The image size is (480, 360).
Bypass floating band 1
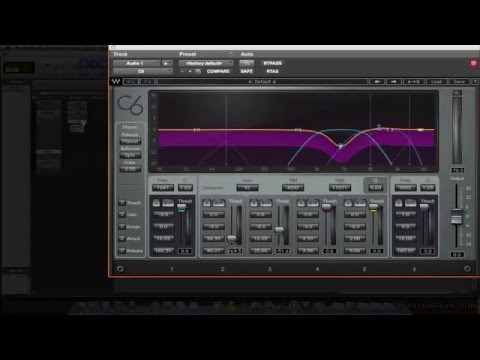(x=168, y=203)
